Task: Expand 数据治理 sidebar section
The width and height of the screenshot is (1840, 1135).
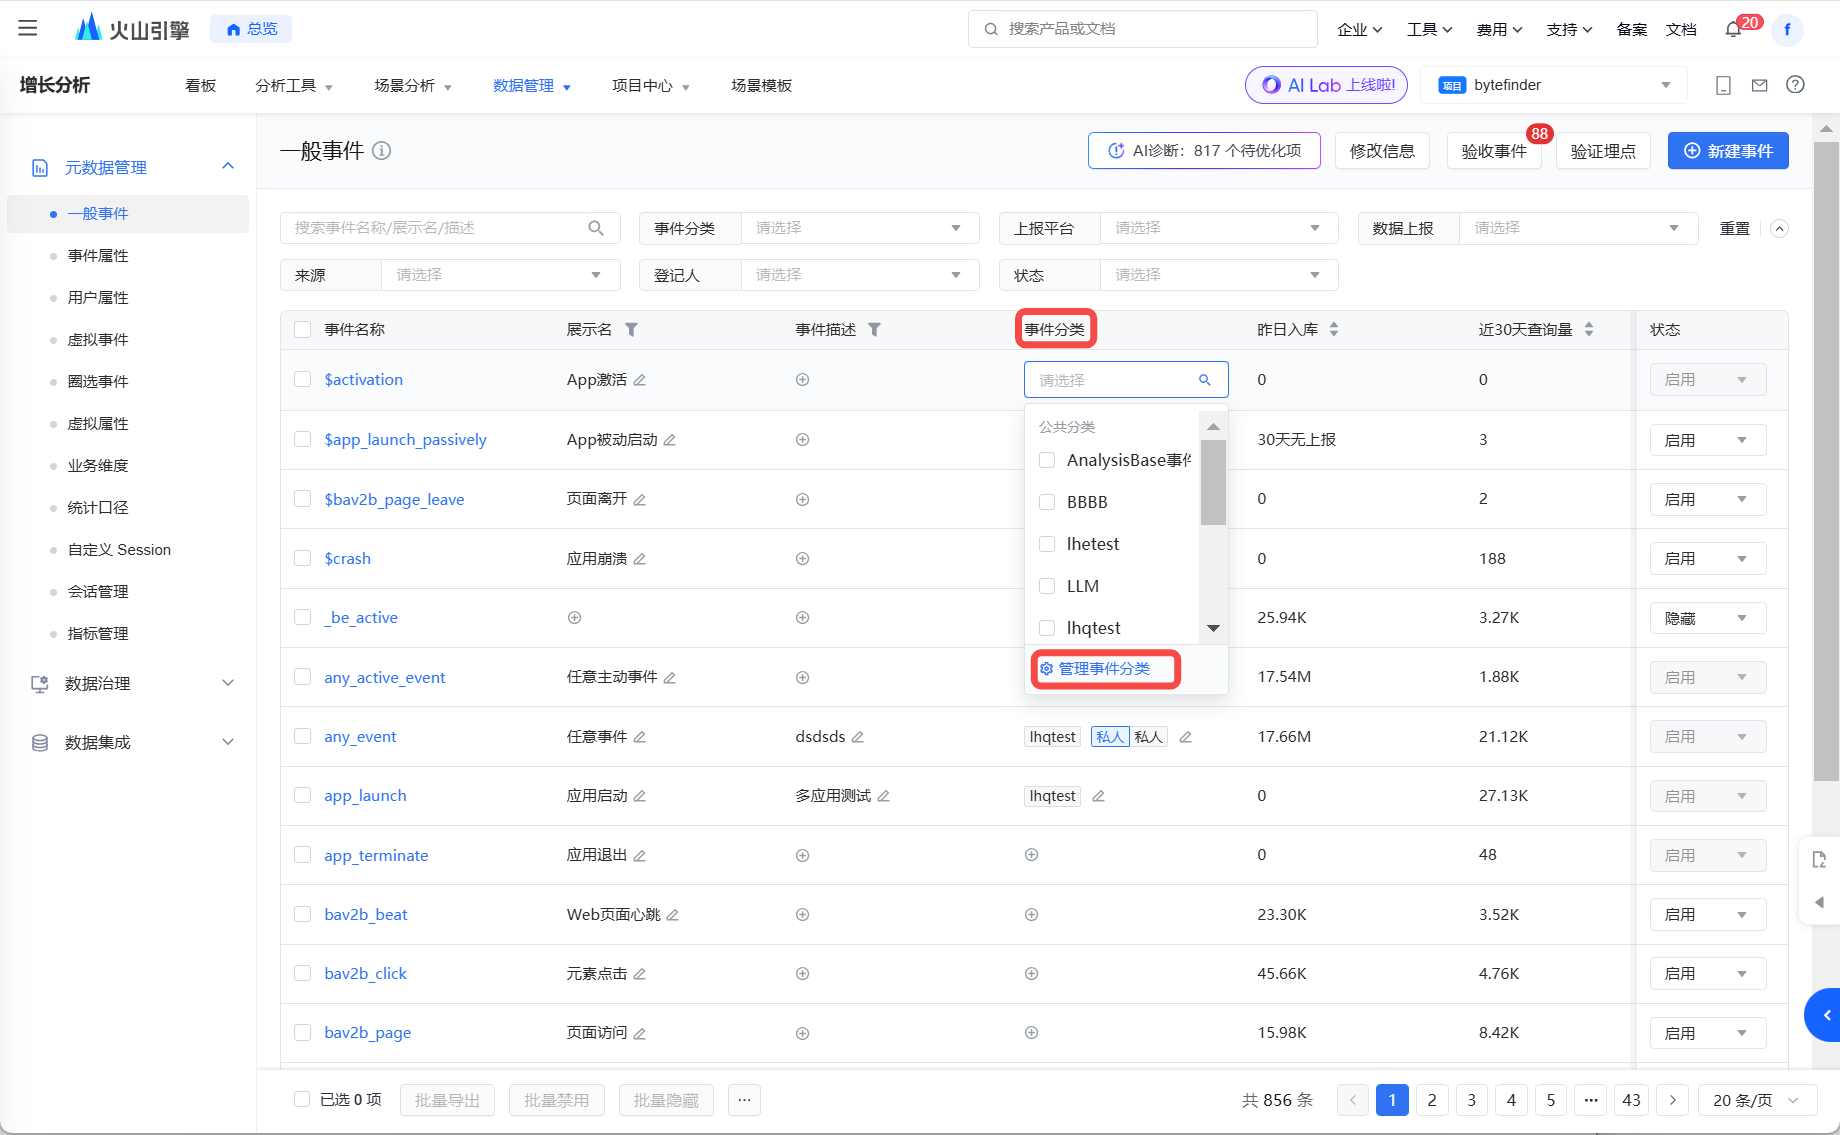Action: pyautogui.click(x=134, y=684)
